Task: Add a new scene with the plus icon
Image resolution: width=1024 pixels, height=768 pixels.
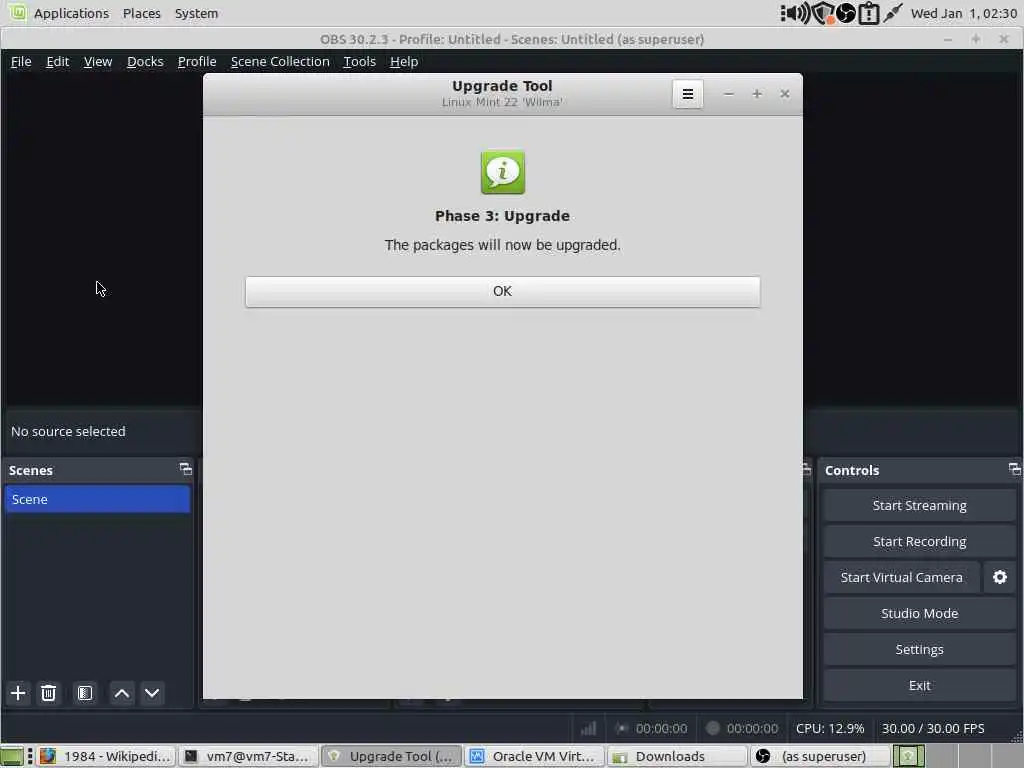Action: pyautogui.click(x=18, y=693)
